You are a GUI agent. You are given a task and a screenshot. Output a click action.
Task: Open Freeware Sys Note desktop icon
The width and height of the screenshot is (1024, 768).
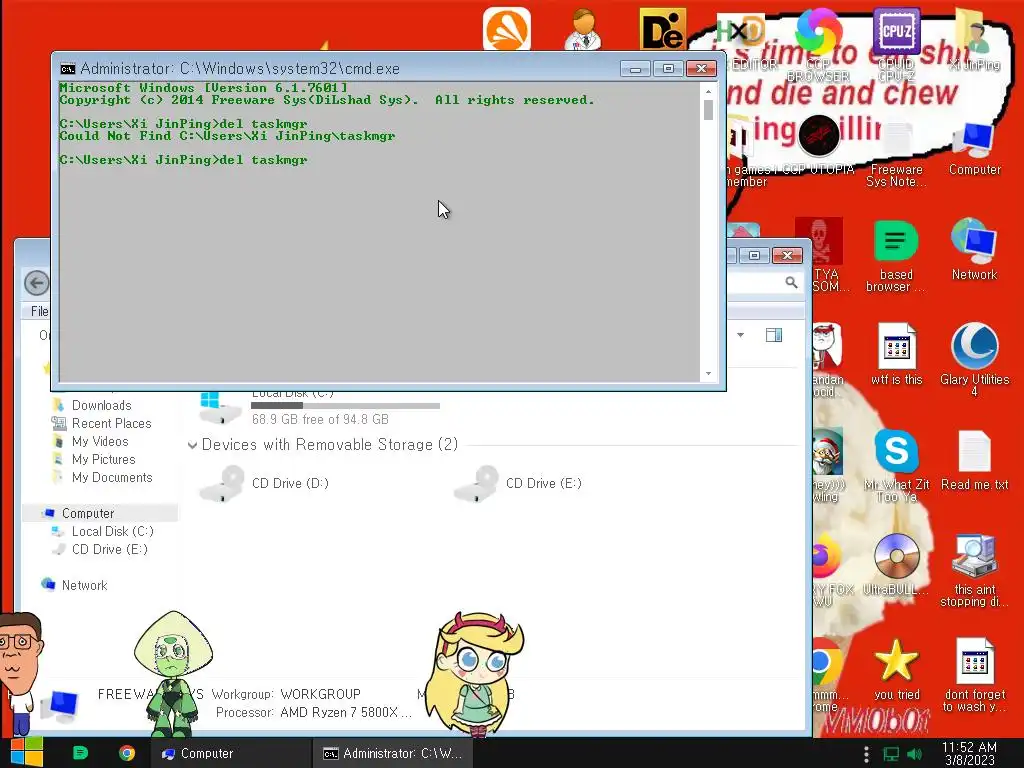896,154
